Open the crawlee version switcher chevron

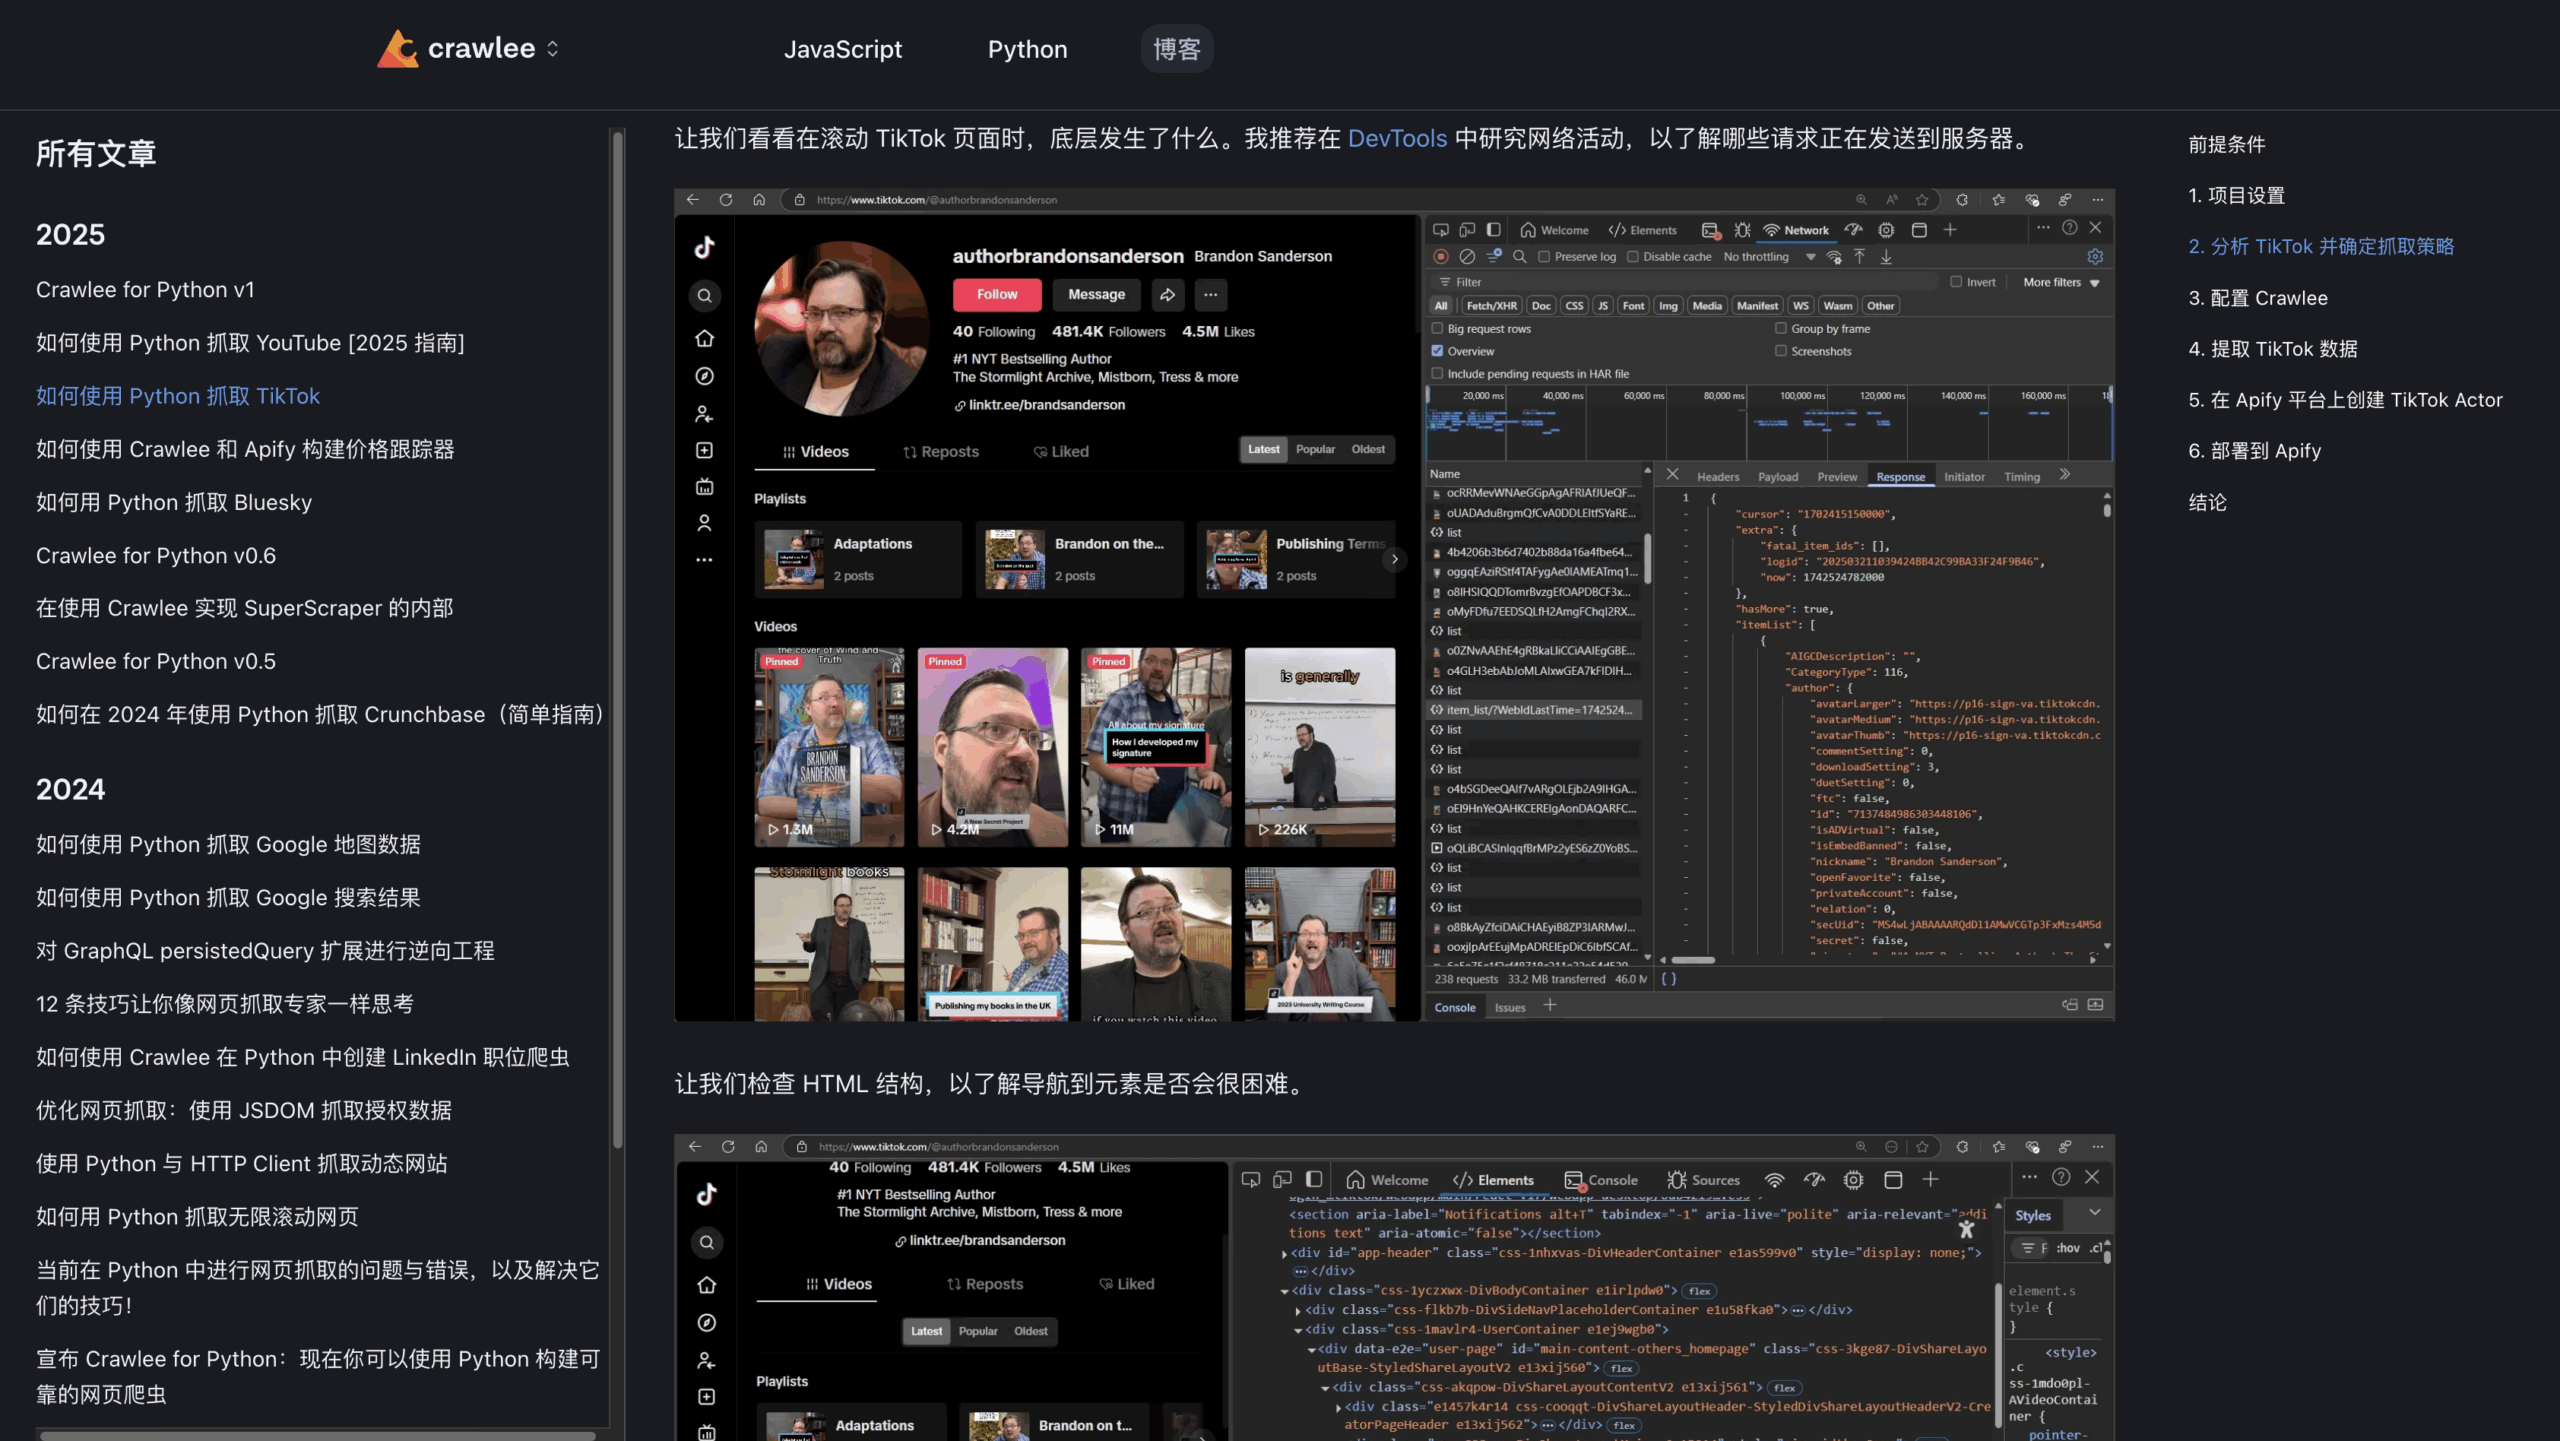pyautogui.click(x=551, y=48)
